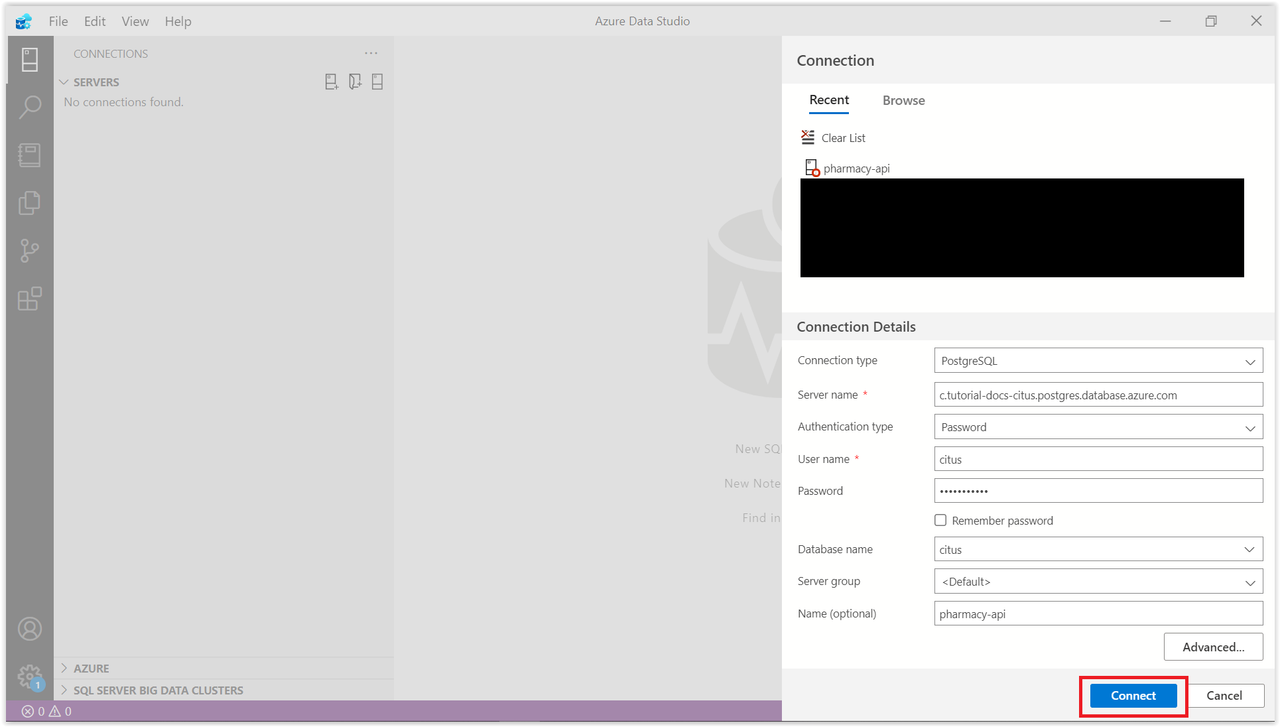Select the pharmacy-api recent connection

point(857,168)
